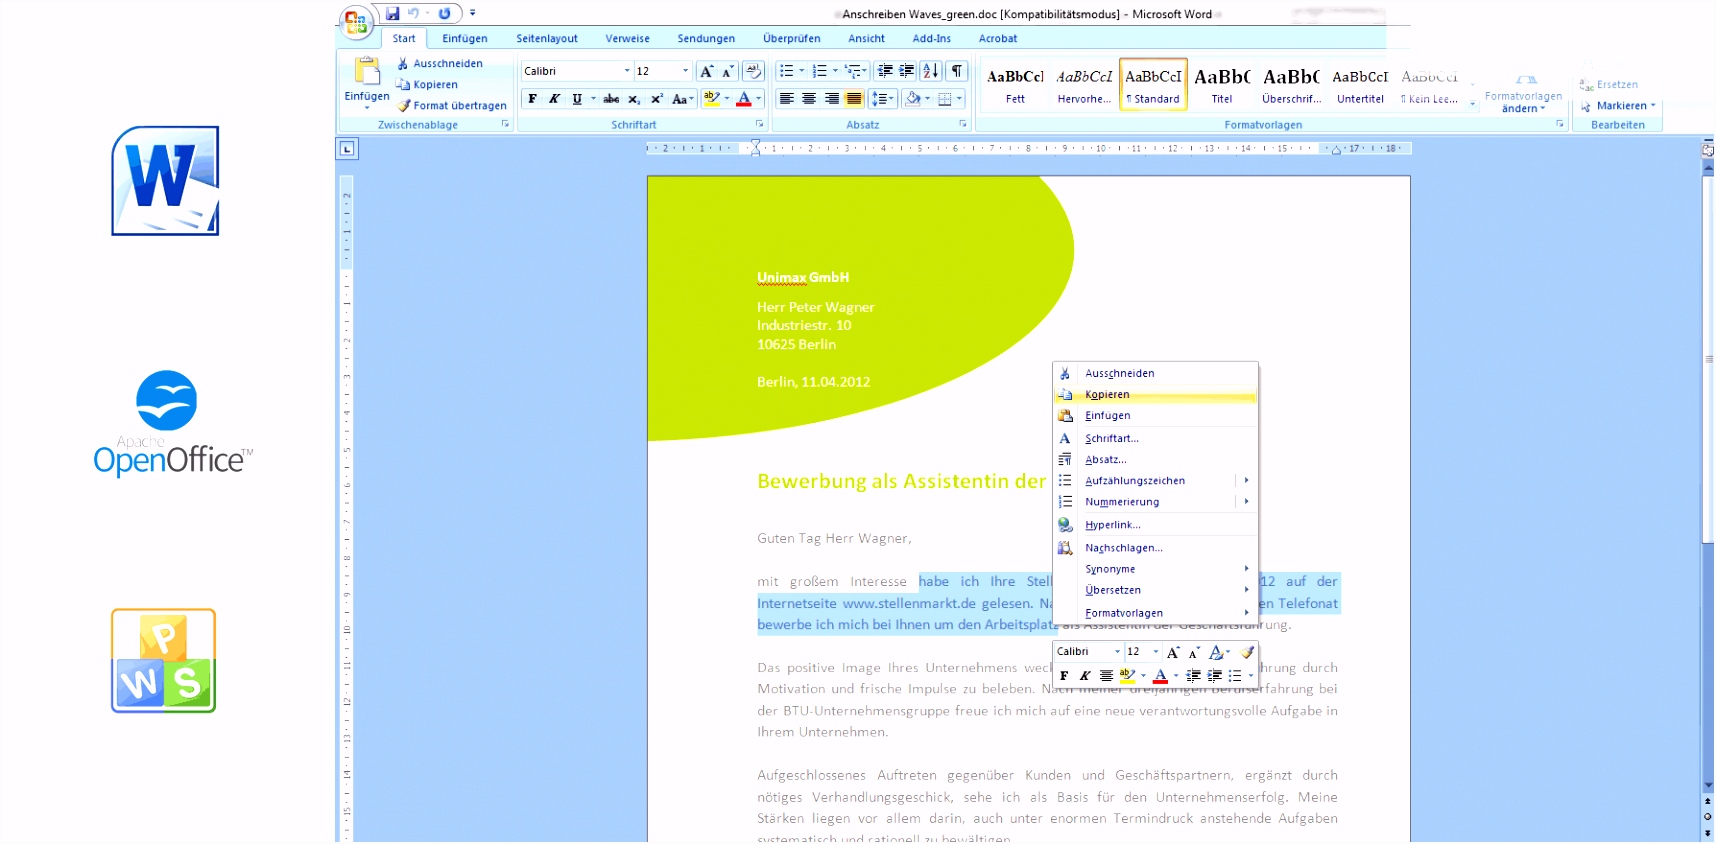This screenshot has width=1716, height=844.
Task: Apply the red font color in ribbon
Action: [x=743, y=99]
